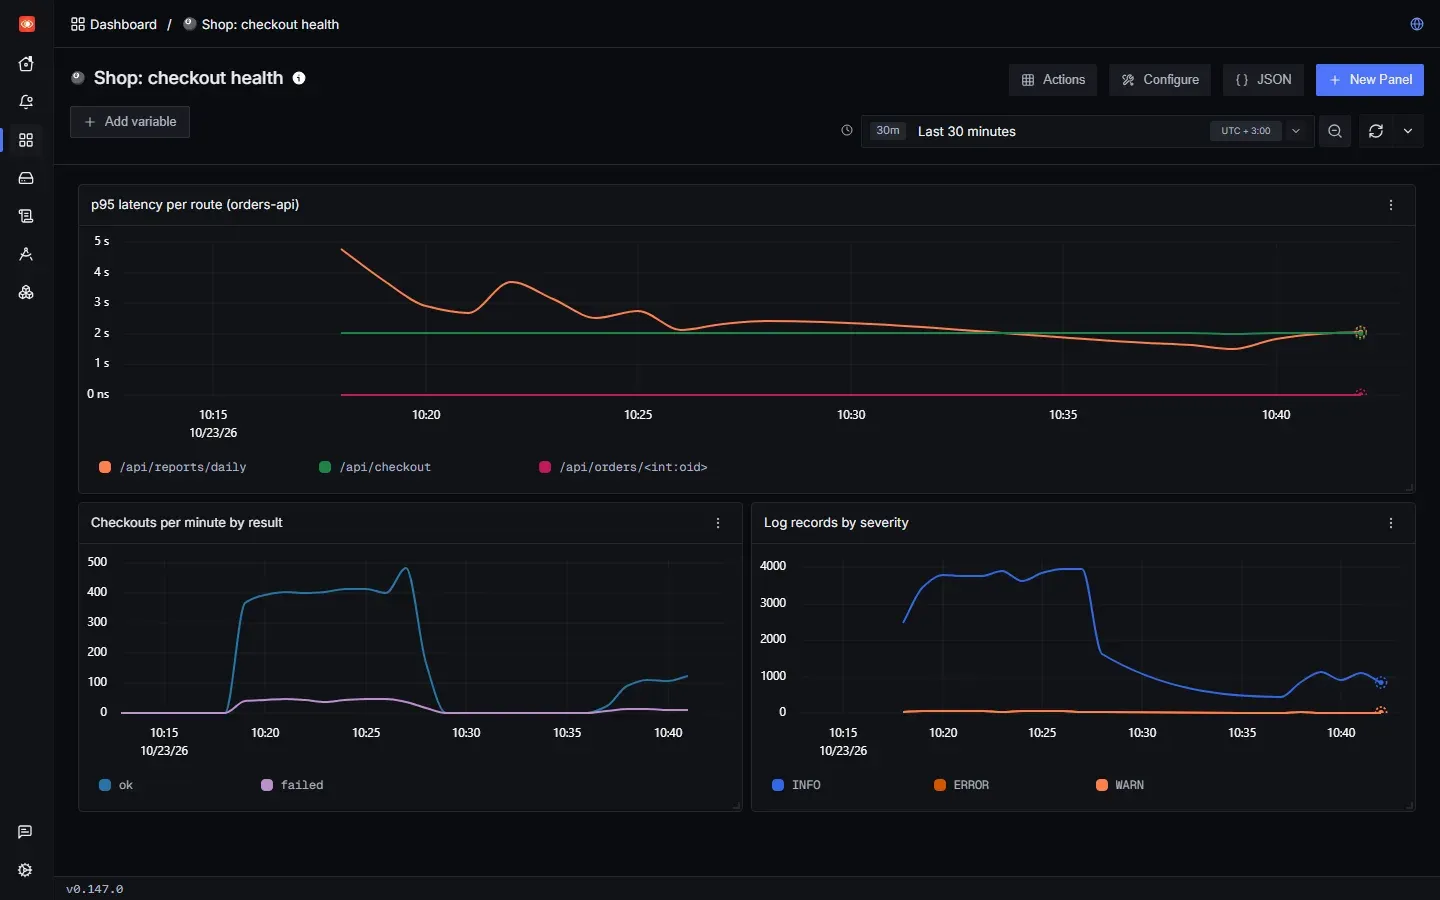1440x900 pixels.
Task: Open the Alerts bell icon in the sidebar
Action: 26,102
